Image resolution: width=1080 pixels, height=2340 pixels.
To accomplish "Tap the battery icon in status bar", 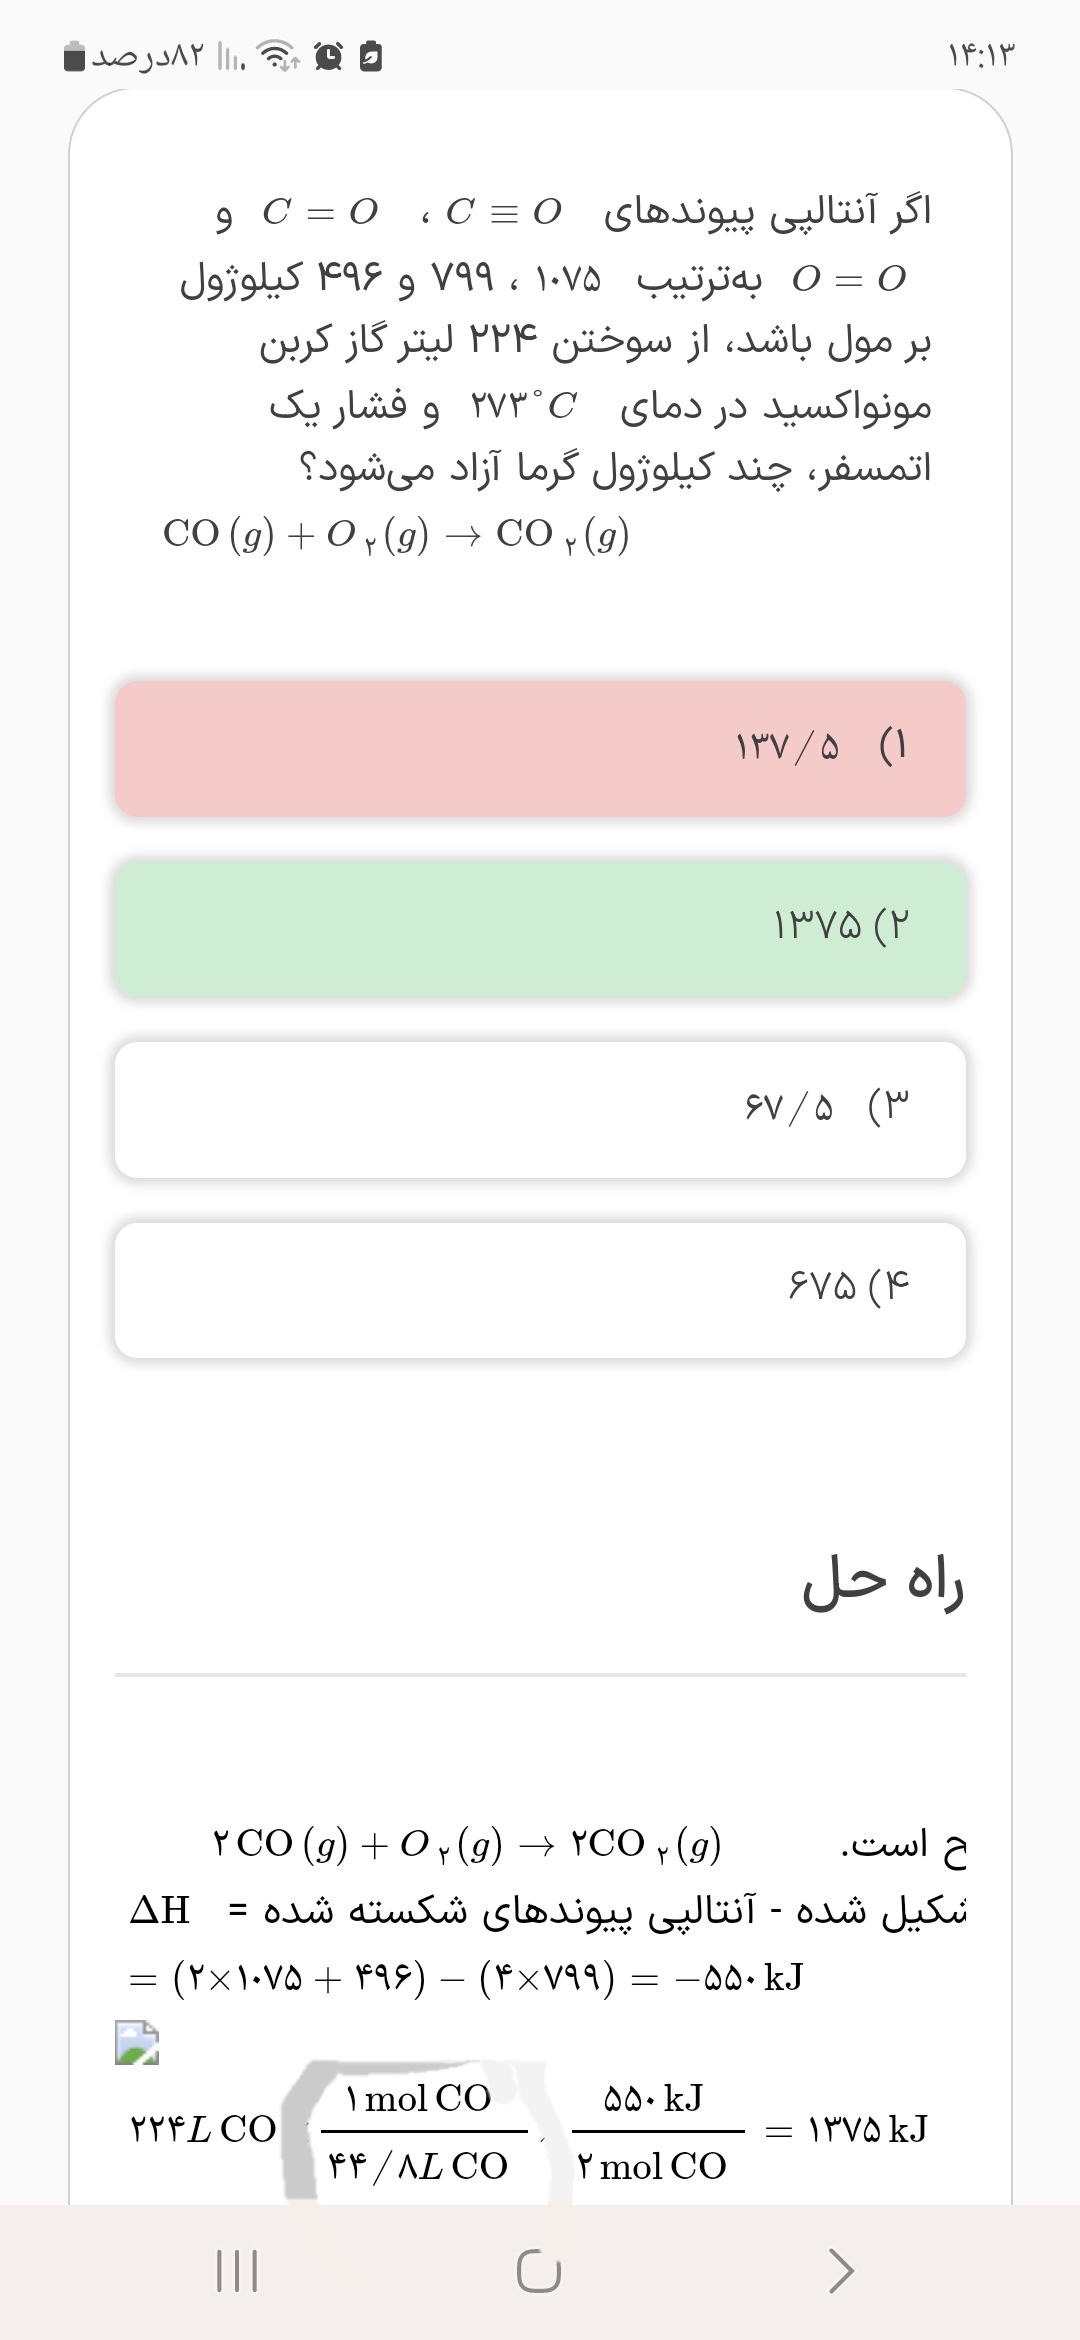I will tap(75, 57).
